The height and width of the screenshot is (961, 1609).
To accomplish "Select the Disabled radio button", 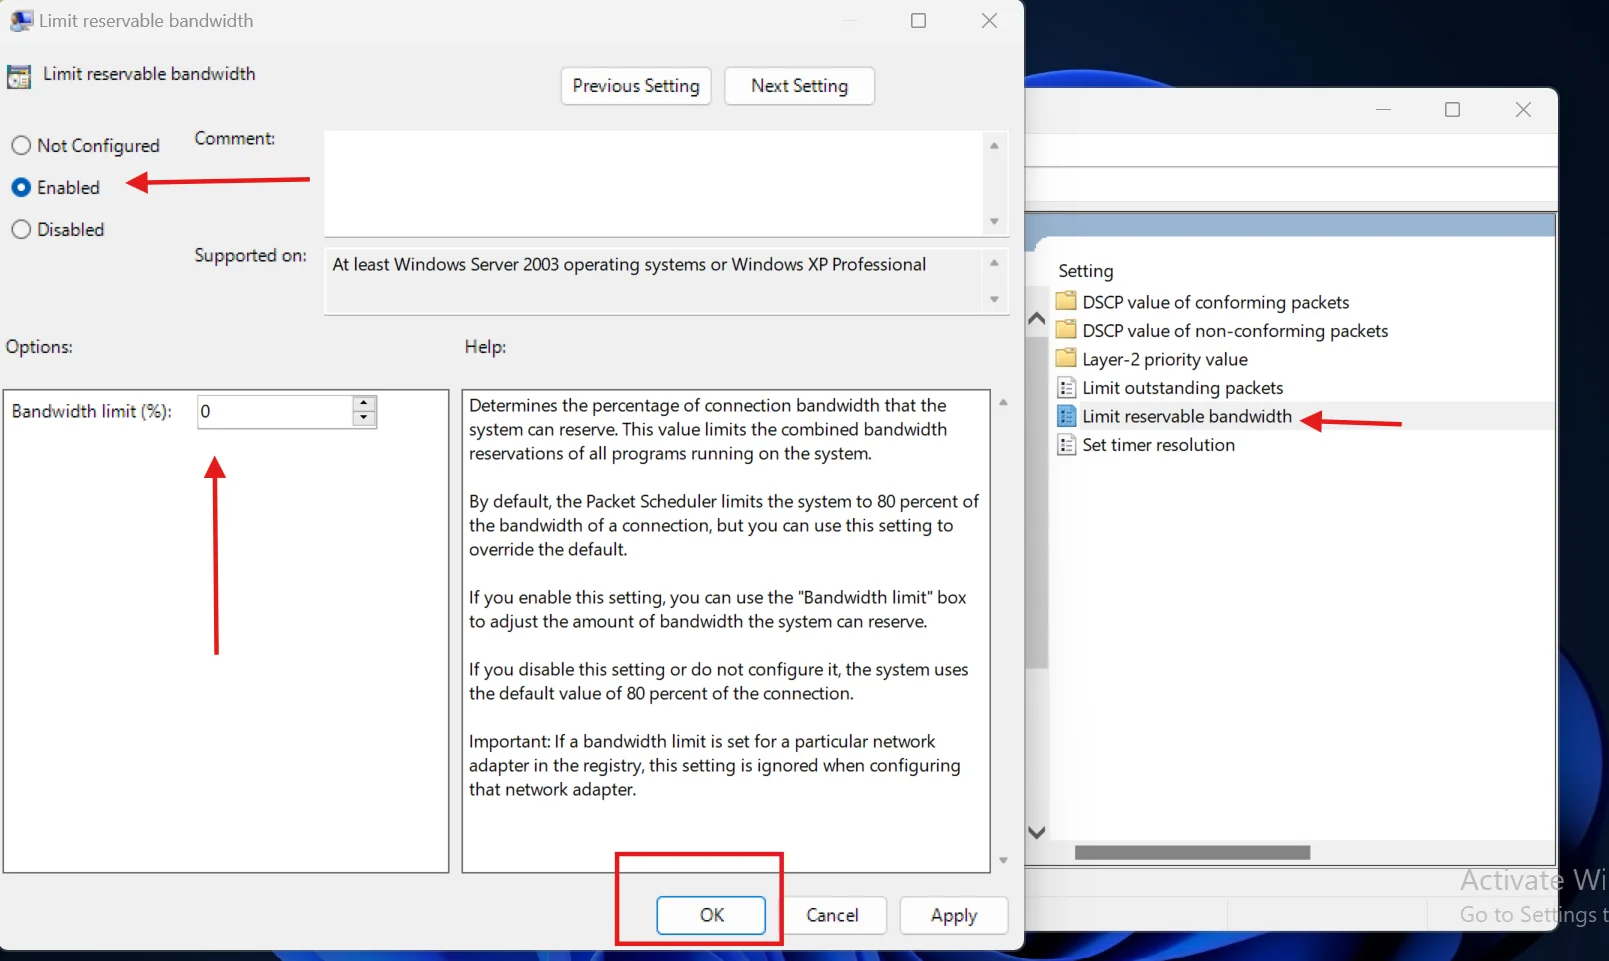I will pyautogui.click(x=21, y=230).
